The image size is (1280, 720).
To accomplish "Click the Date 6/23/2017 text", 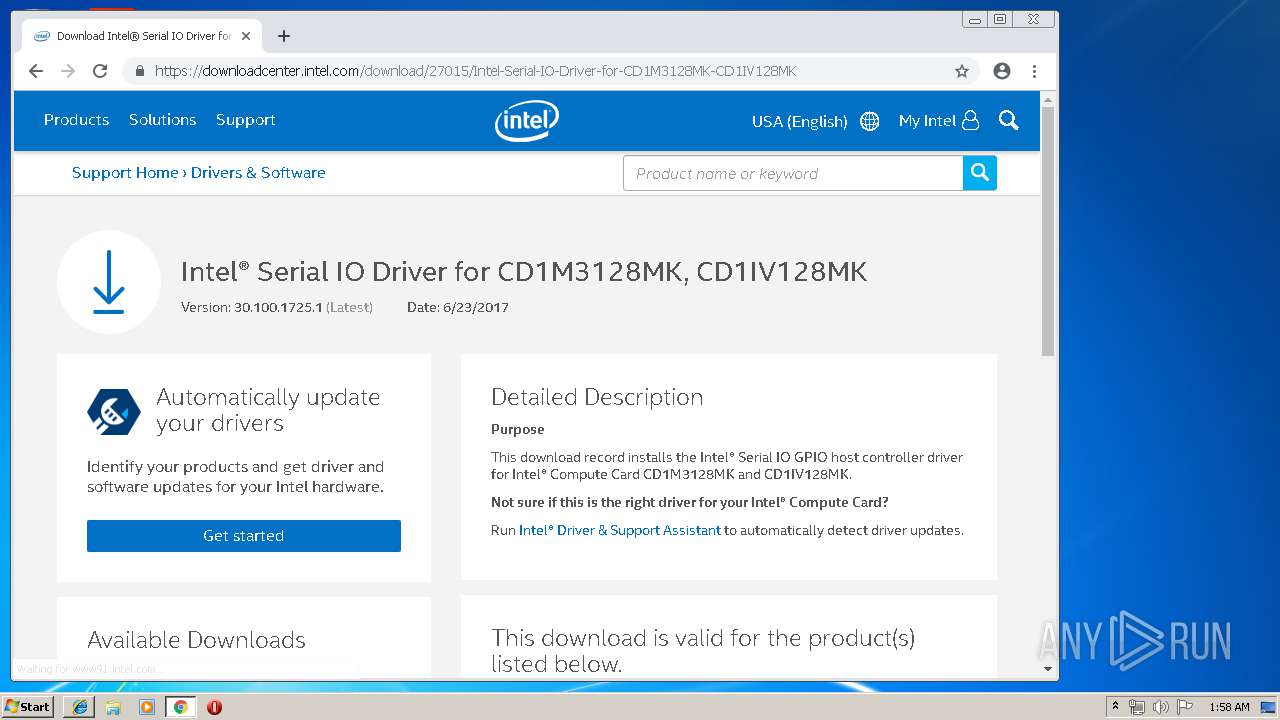I will (458, 307).
